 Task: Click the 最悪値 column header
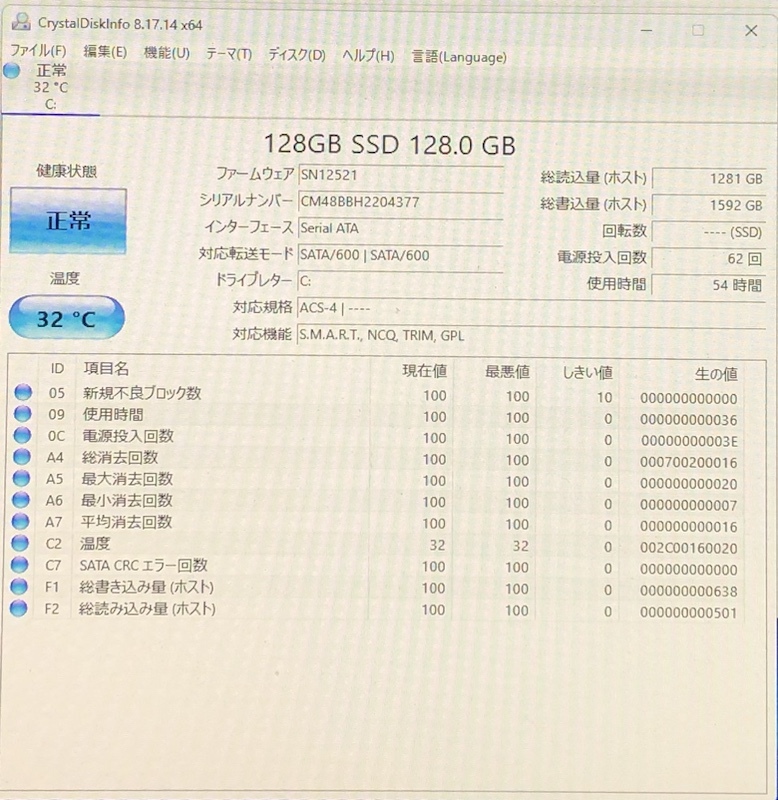point(507,372)
